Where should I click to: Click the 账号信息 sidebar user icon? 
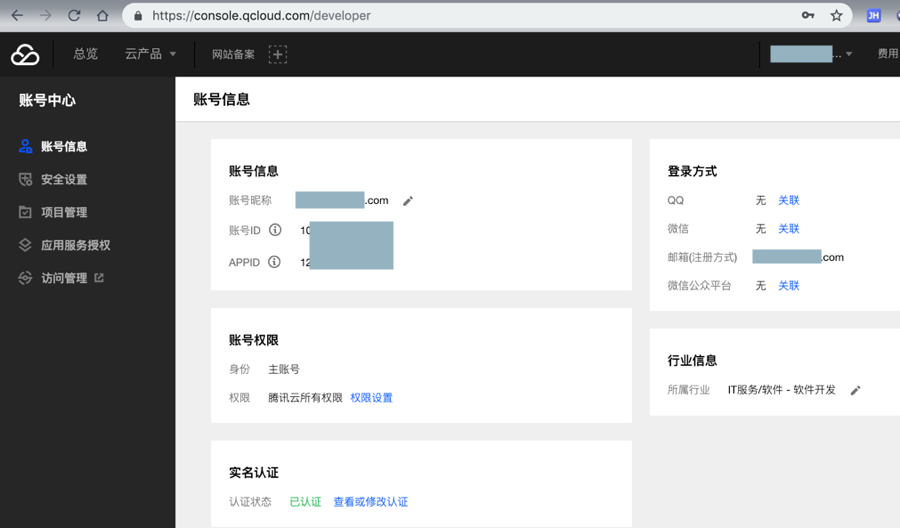pyautogui.click(x=25, y=146)
